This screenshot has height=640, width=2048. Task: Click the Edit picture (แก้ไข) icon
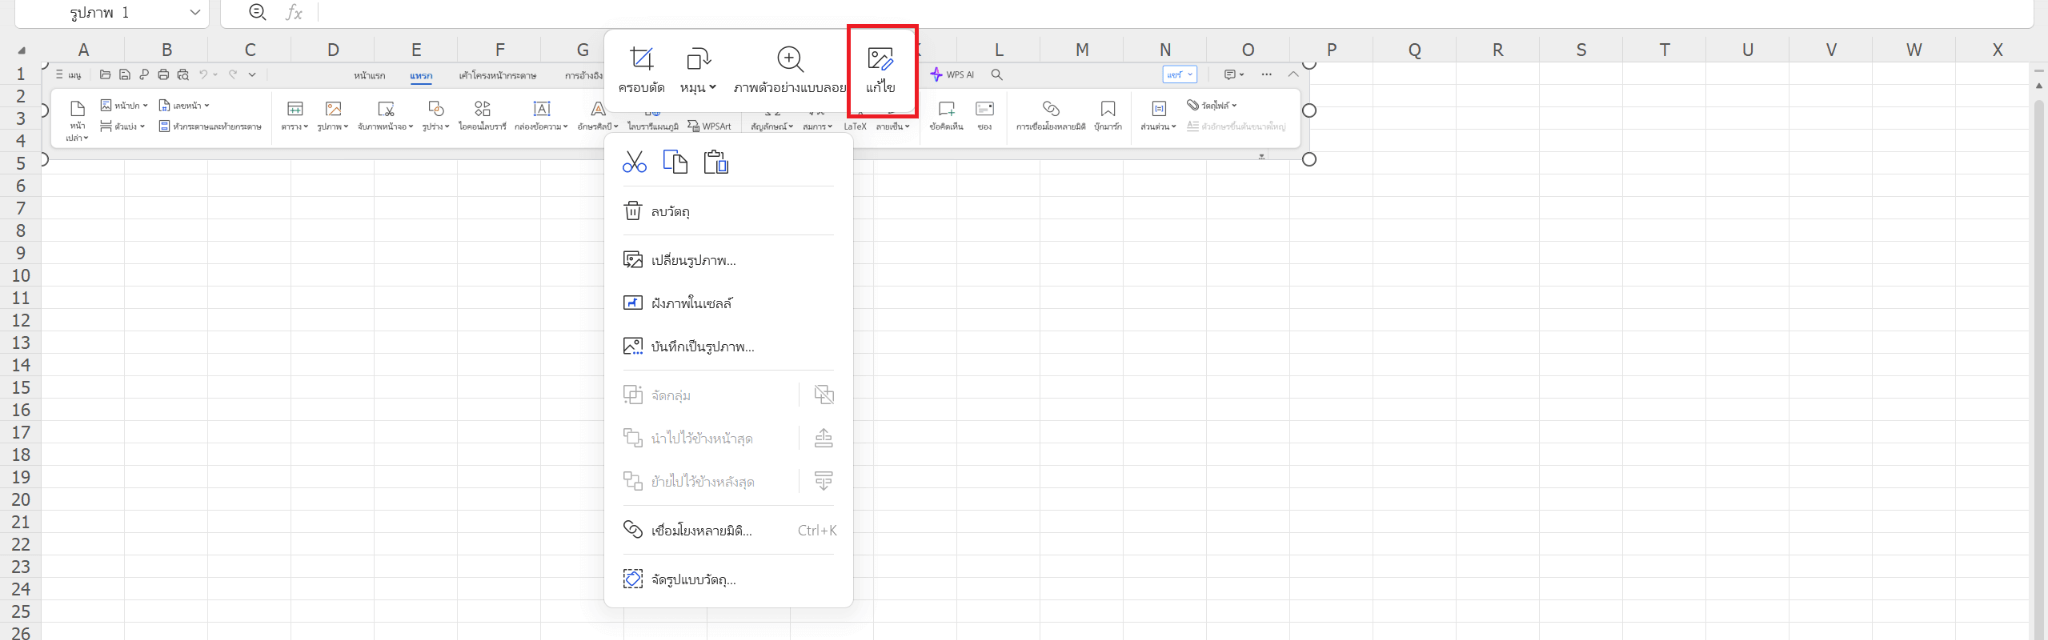click(881, 69)
